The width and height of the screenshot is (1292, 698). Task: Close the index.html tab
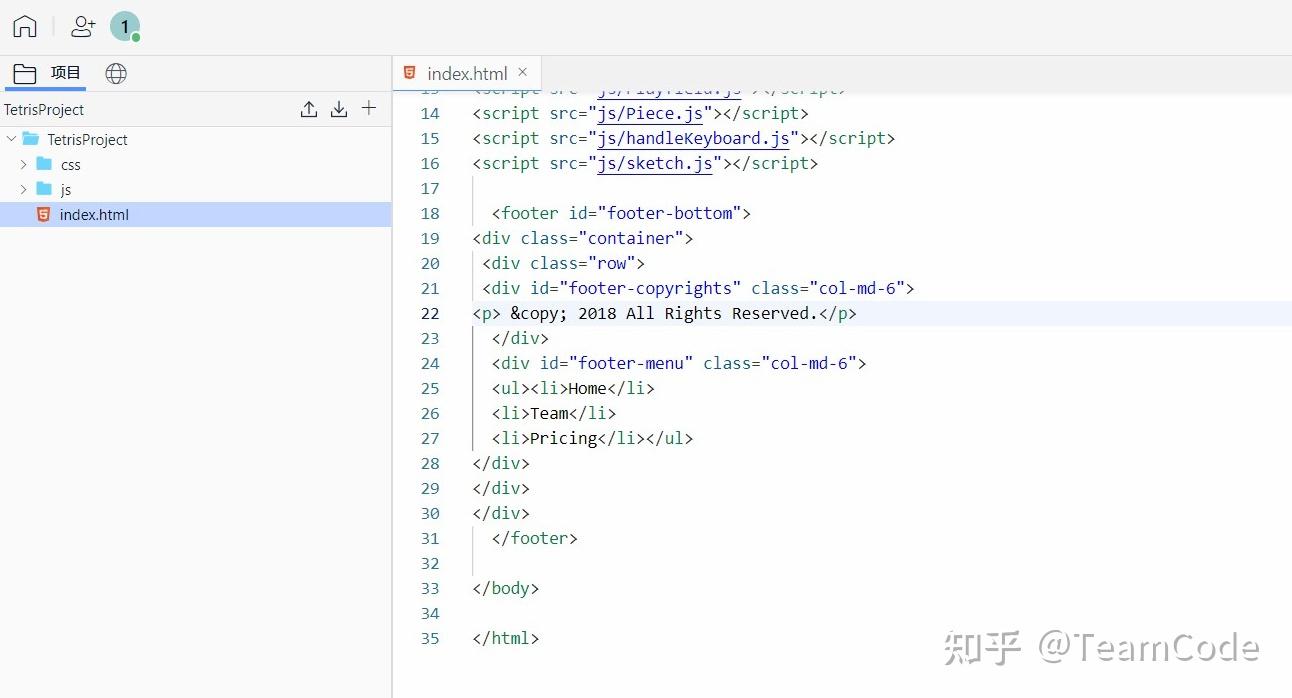point(522,72)
